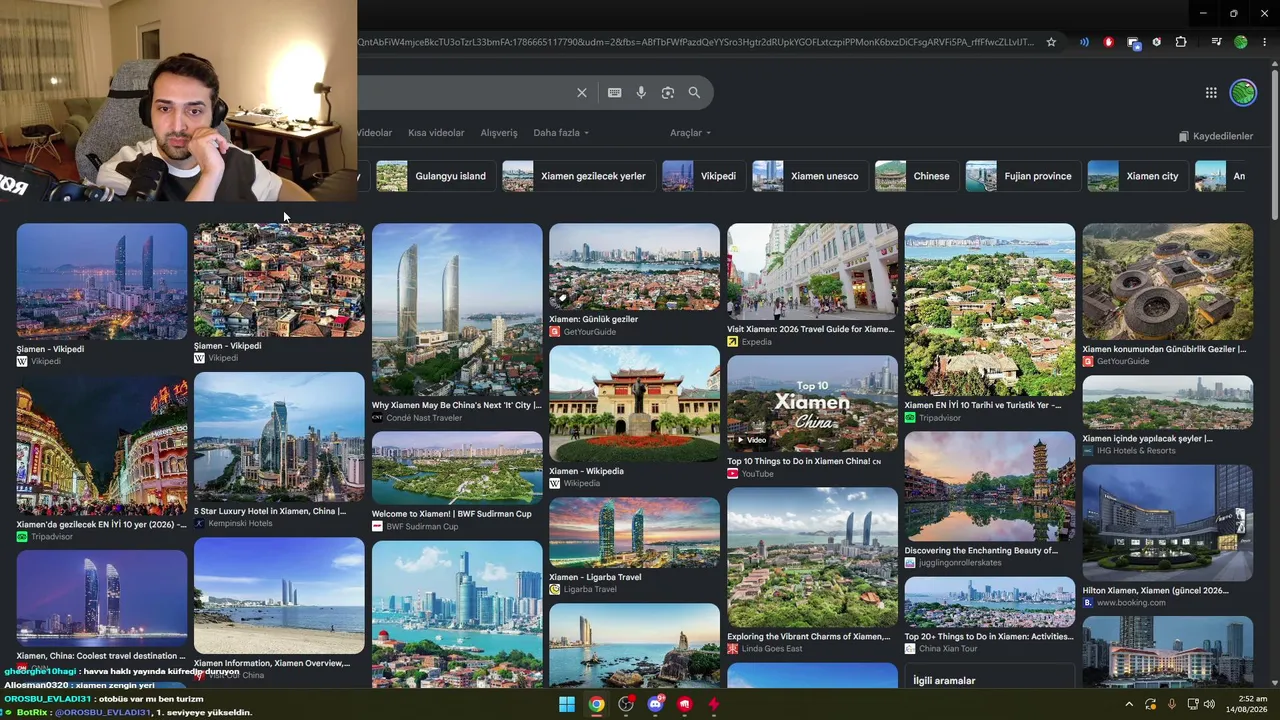
Task: Open the GetYourGuide tulou roundhouses image
Action: (x=1167, y=282)
